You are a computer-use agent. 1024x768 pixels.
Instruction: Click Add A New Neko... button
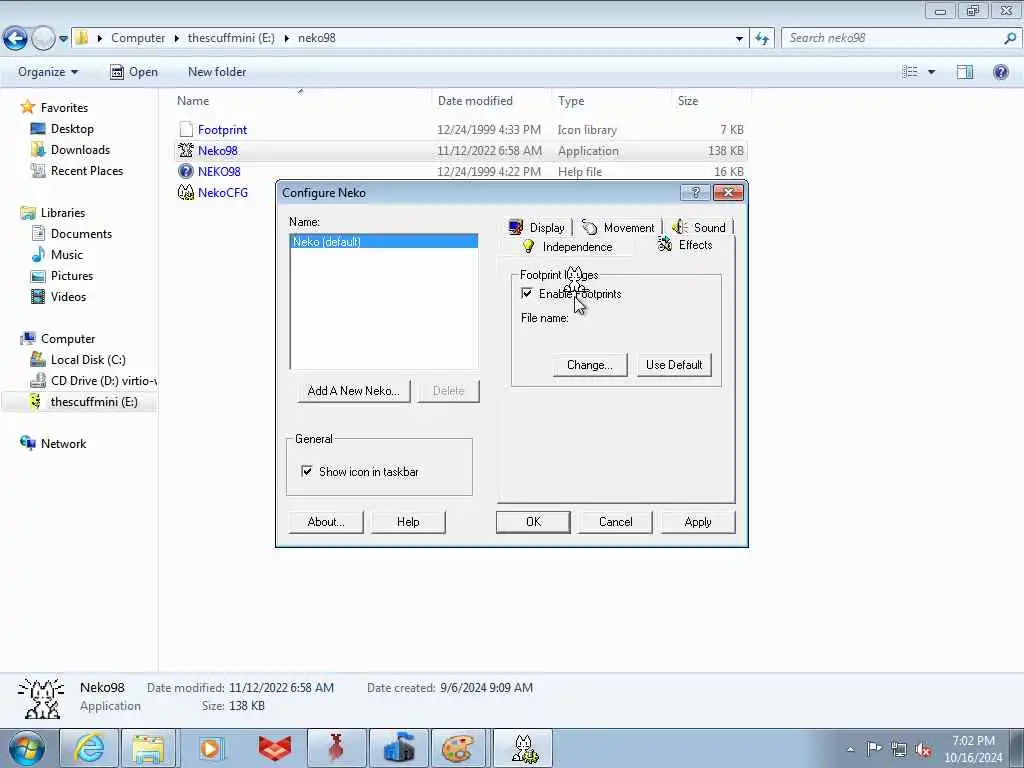click(353, 391)
